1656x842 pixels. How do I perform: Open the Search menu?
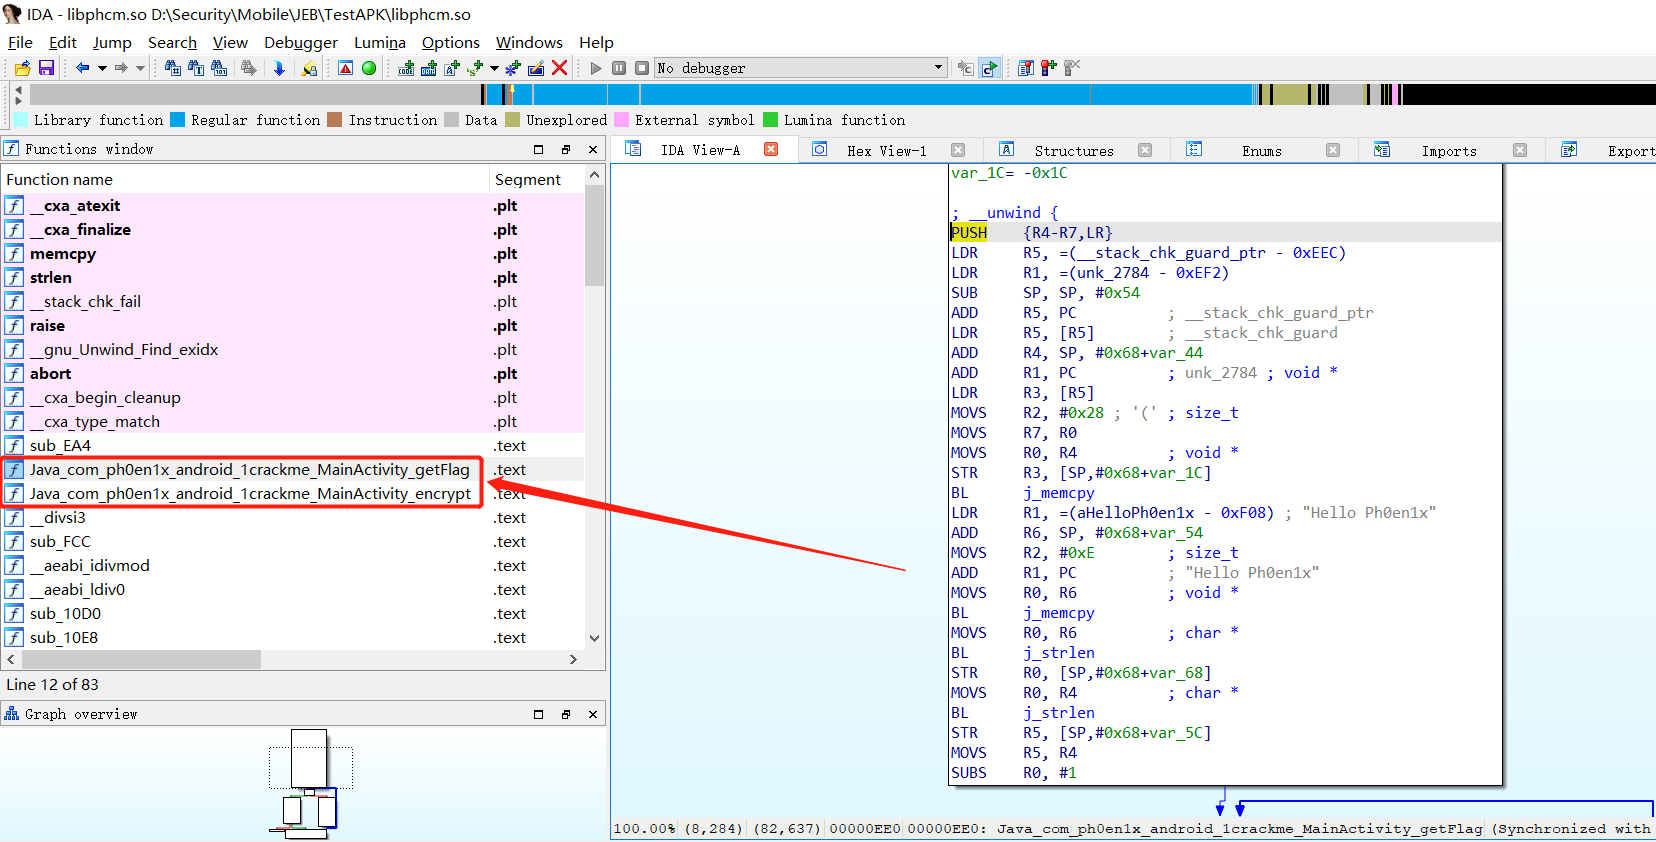172,42
